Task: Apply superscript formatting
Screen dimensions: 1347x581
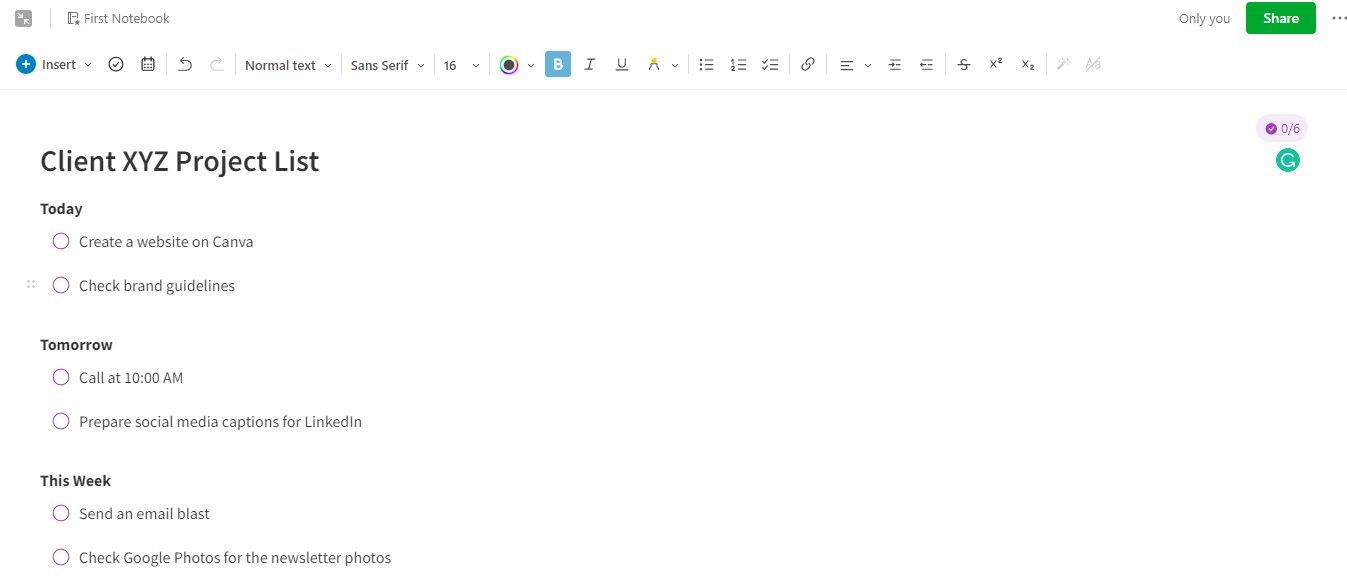Action: tap(995, 64)
